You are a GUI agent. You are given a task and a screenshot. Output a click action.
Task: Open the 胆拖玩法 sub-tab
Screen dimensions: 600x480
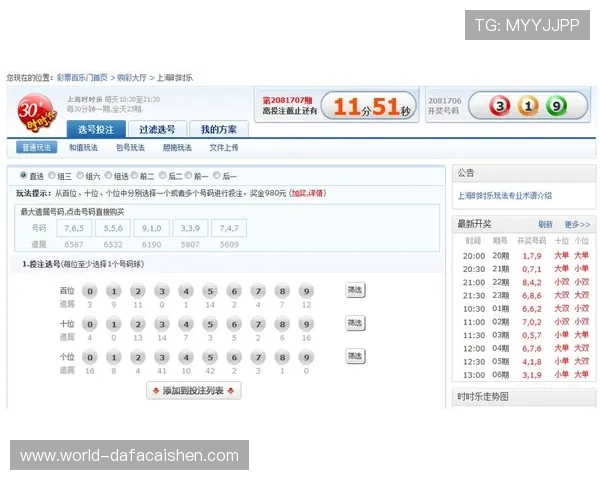click(x=177, y=147)
